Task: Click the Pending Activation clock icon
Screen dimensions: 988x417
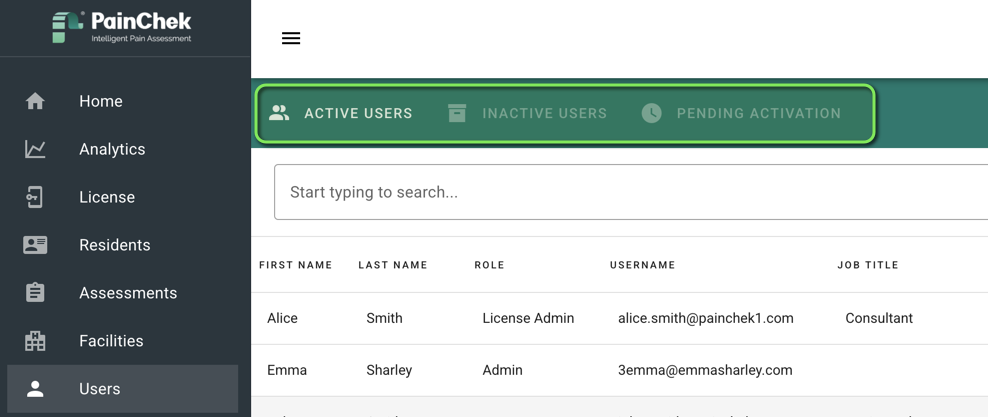Action: point(652,113)
